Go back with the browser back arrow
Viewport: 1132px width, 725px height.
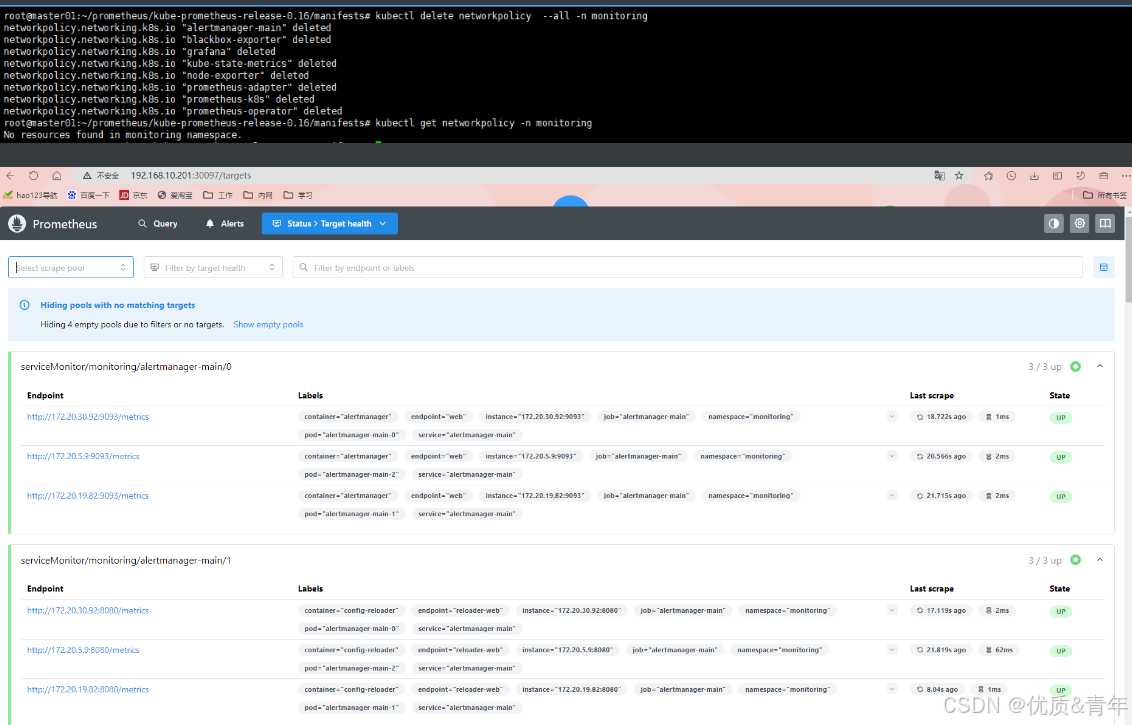click(10, 175)
